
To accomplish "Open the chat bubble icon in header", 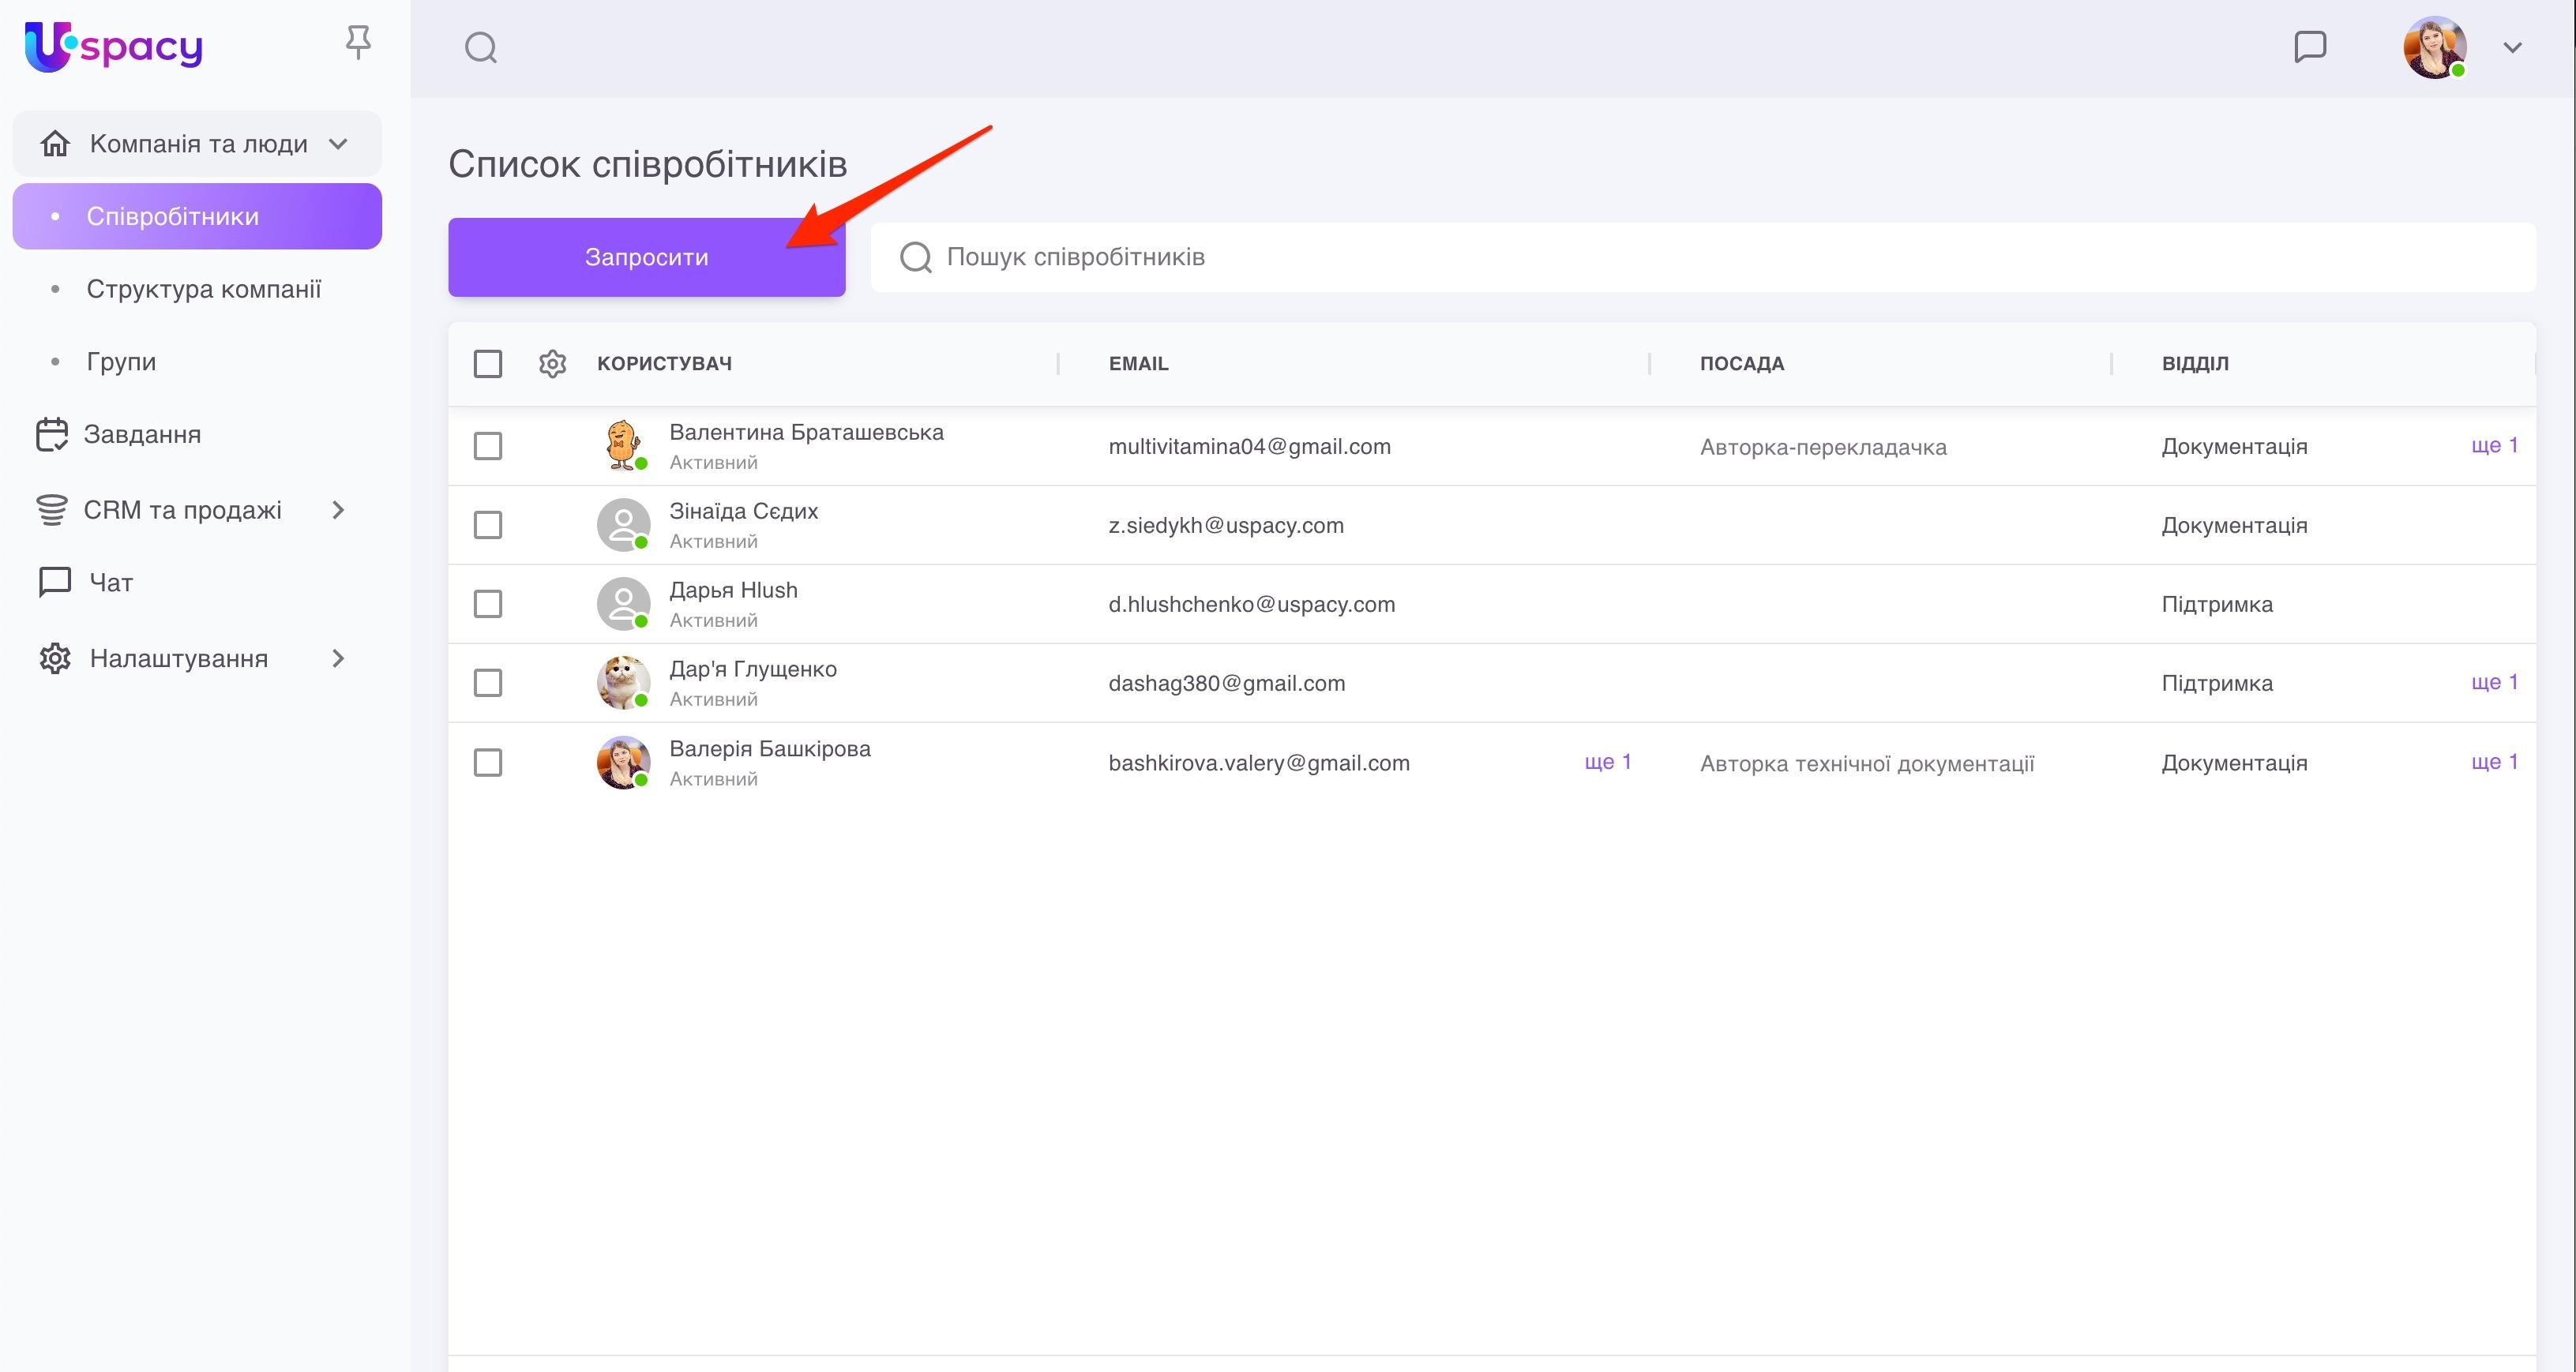I will click(x=2309, y=47).
